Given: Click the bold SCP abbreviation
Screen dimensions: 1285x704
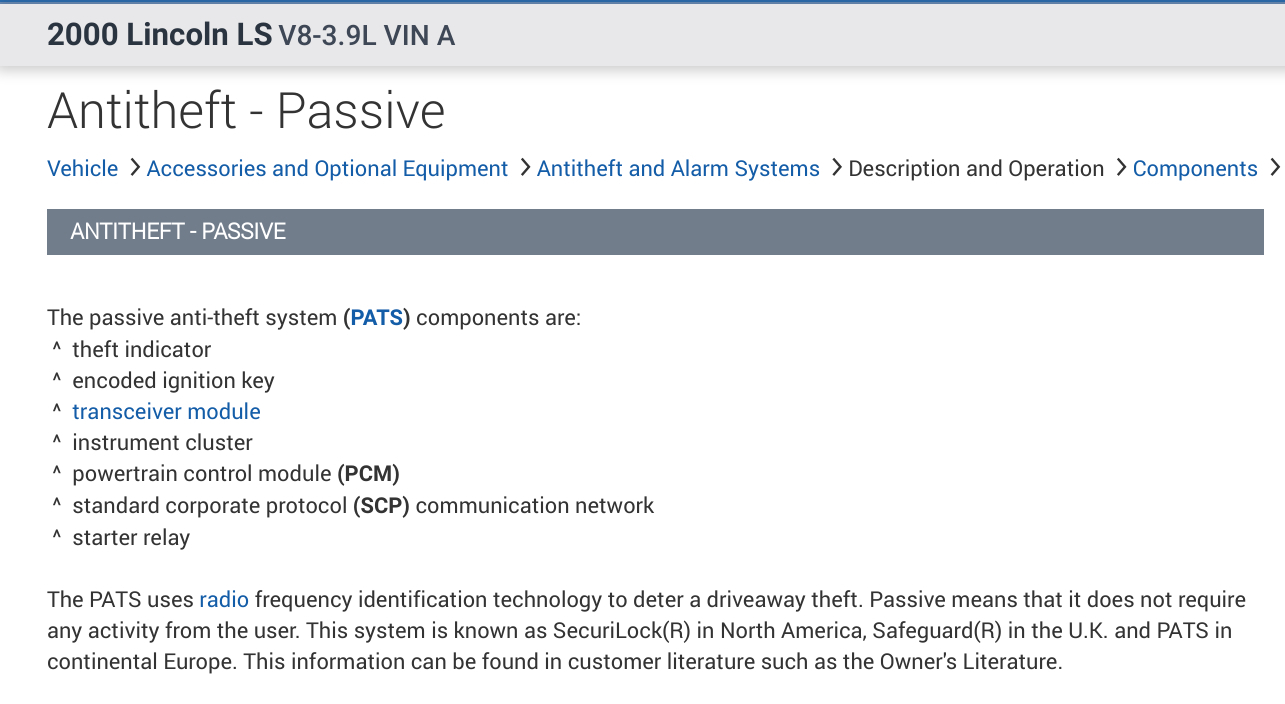Looking at the screenshot, I should tap(382, 506).
